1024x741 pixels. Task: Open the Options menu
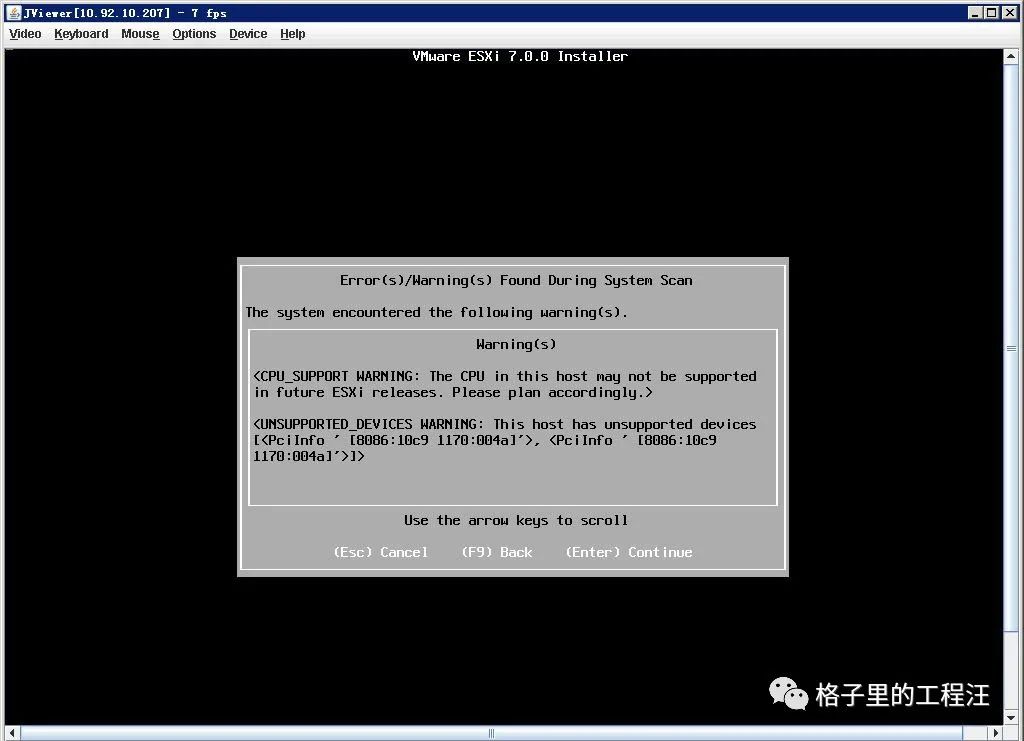tap(194, 34)
